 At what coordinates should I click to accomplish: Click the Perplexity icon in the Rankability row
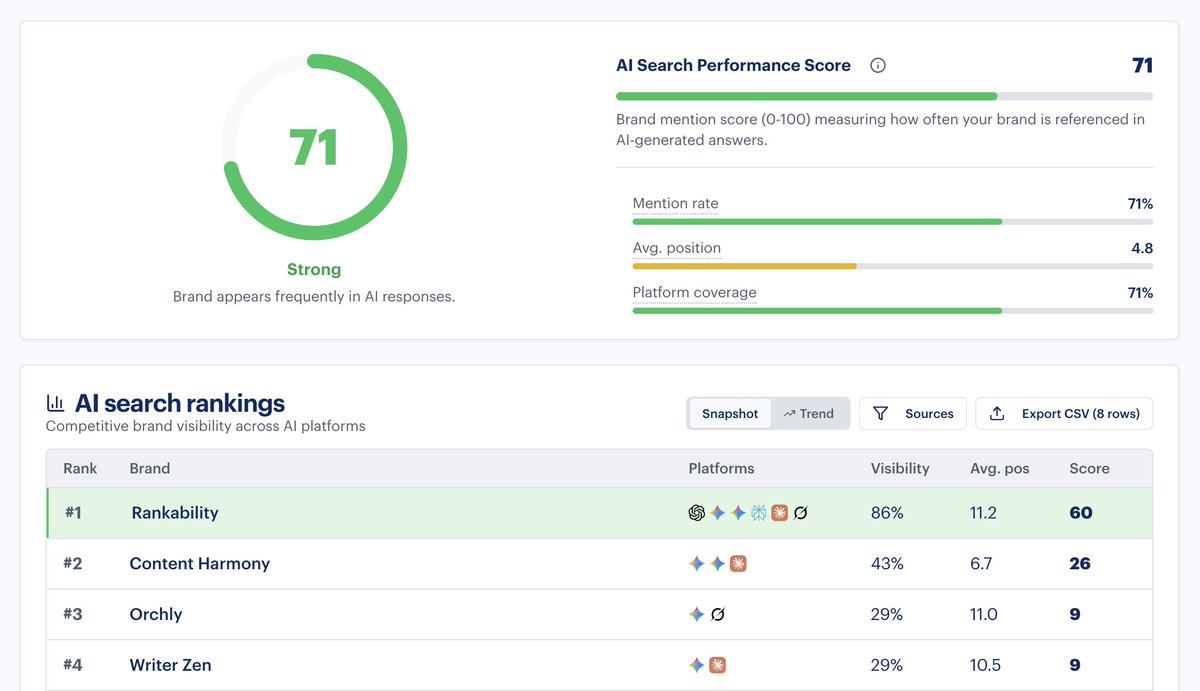click(x=759, y=513)
